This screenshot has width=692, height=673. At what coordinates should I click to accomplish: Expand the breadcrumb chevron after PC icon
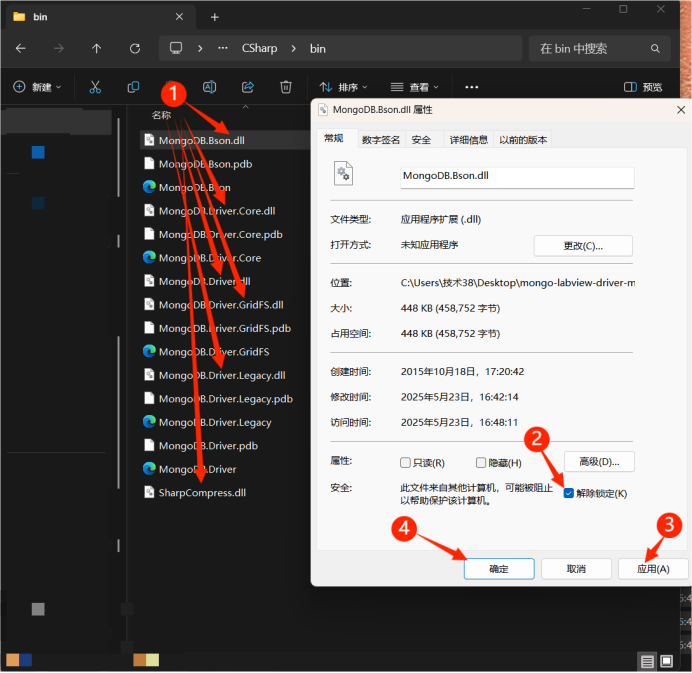200,49
